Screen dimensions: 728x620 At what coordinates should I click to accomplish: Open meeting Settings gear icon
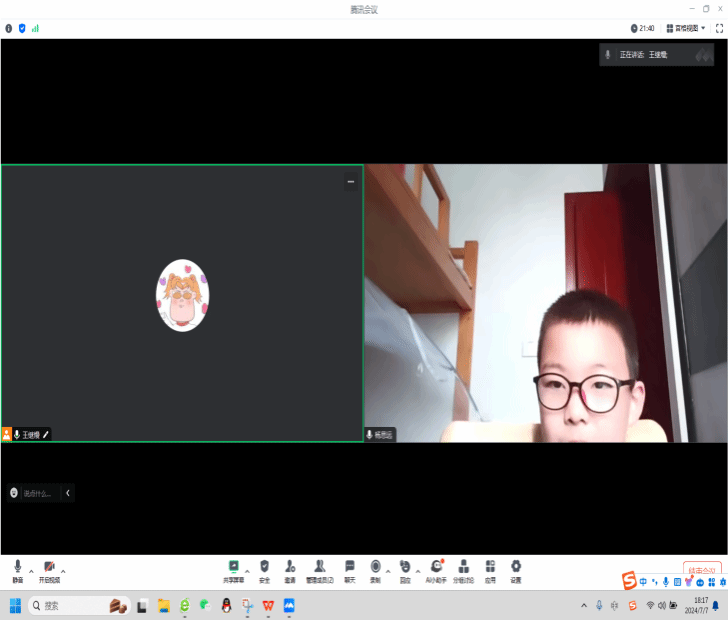click(516, 569)
